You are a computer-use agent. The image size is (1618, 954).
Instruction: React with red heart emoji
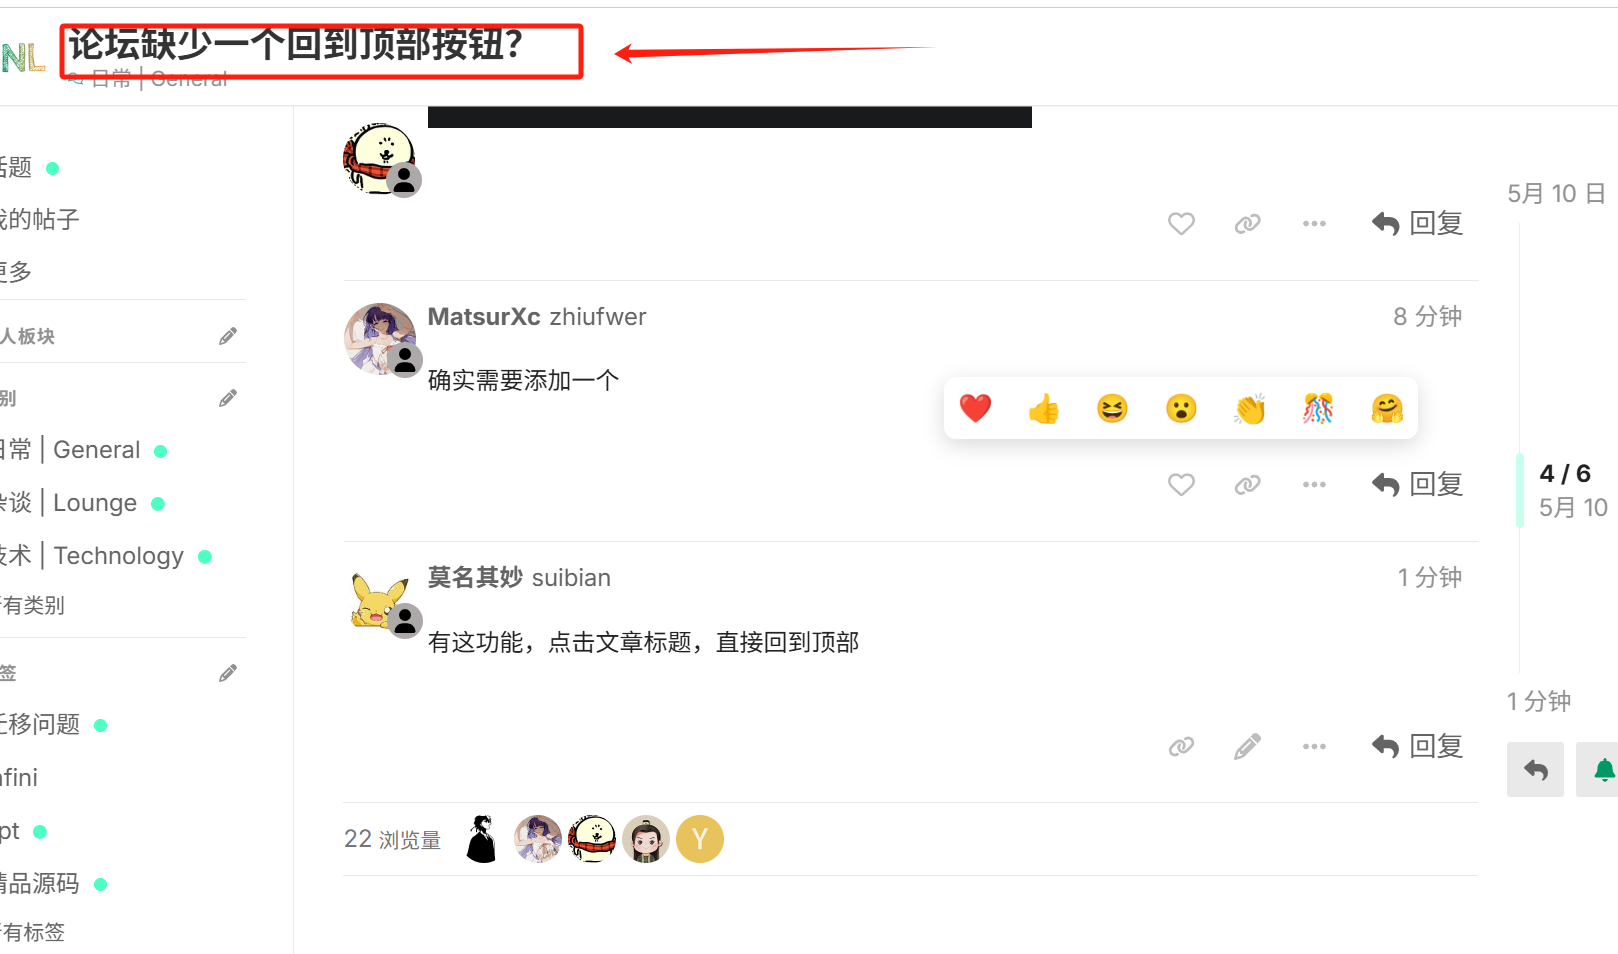(x=975, y=408)
